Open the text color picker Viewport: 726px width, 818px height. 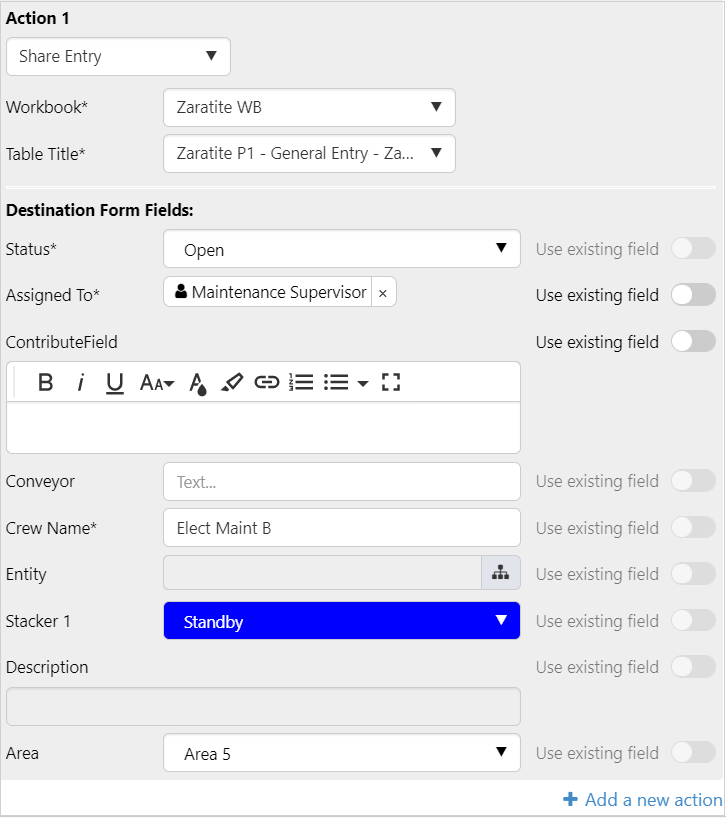[198, 383]
